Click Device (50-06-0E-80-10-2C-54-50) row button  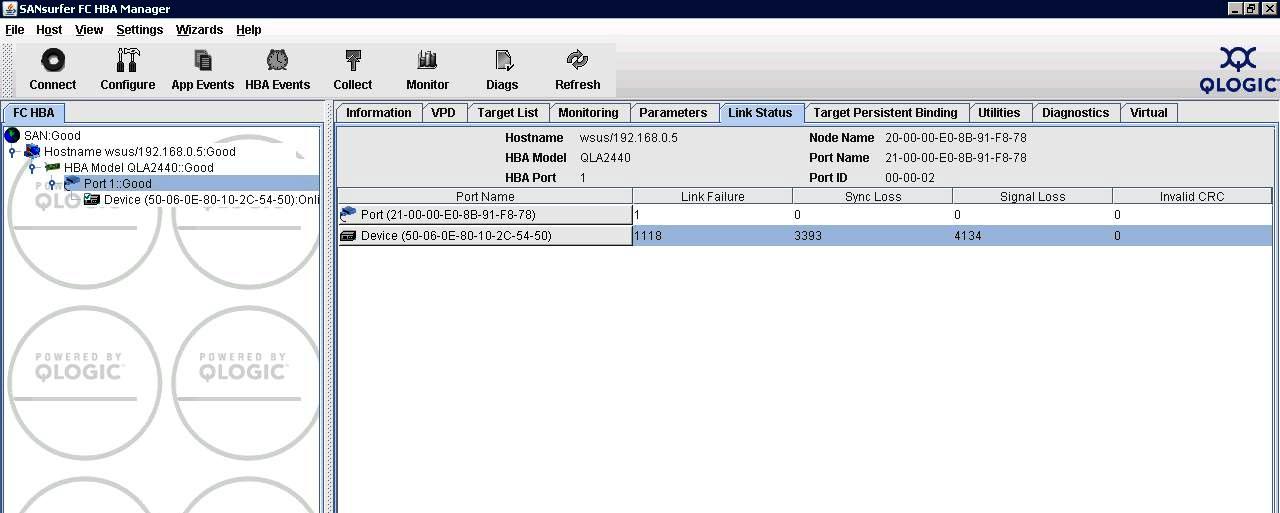coord(485,236)
